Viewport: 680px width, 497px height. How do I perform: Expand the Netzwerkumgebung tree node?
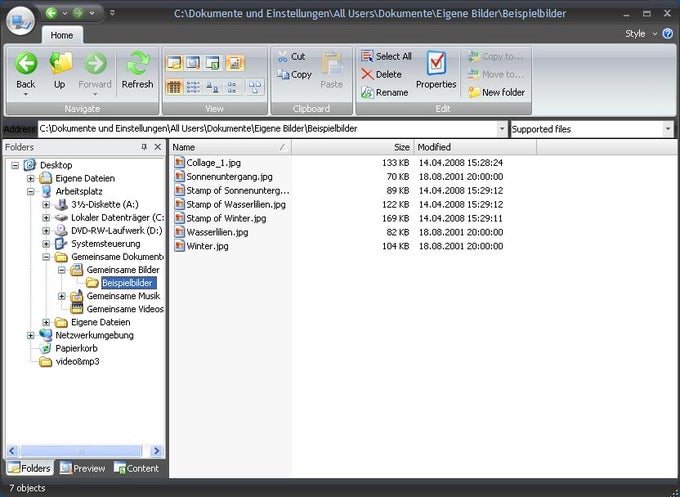point(30,335)
